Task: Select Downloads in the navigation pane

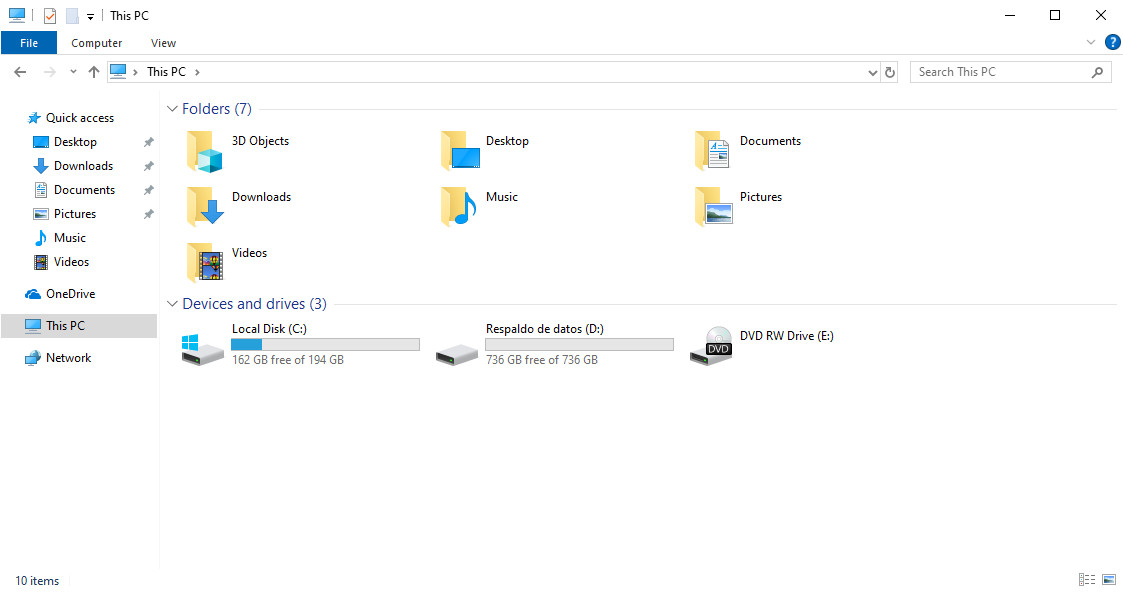Action: [83, 166]
